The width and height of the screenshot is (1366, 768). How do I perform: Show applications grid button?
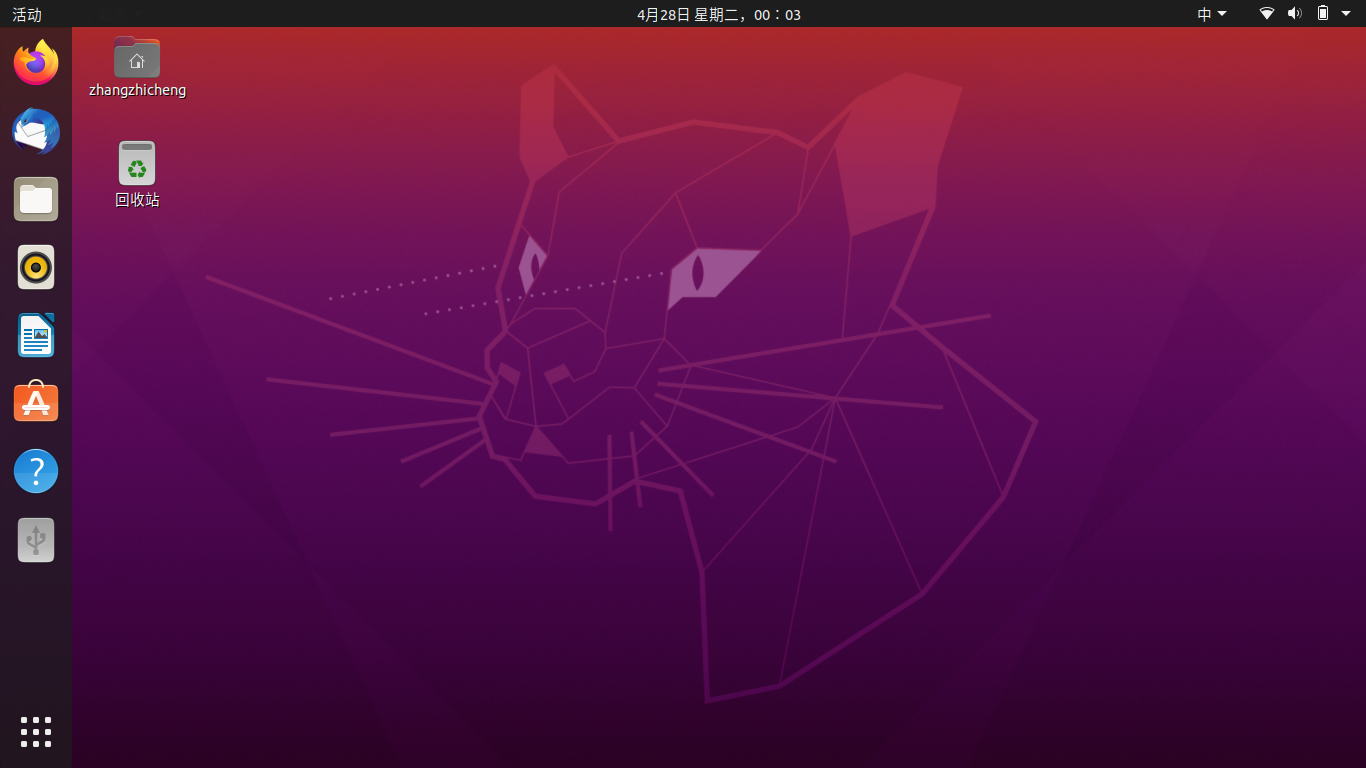(x=36, y=732)
